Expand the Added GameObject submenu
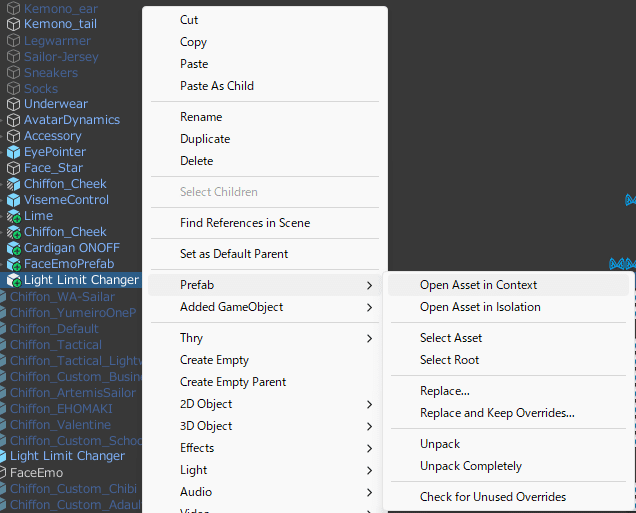The image size is (636, 513). click(x=231, y=307)
